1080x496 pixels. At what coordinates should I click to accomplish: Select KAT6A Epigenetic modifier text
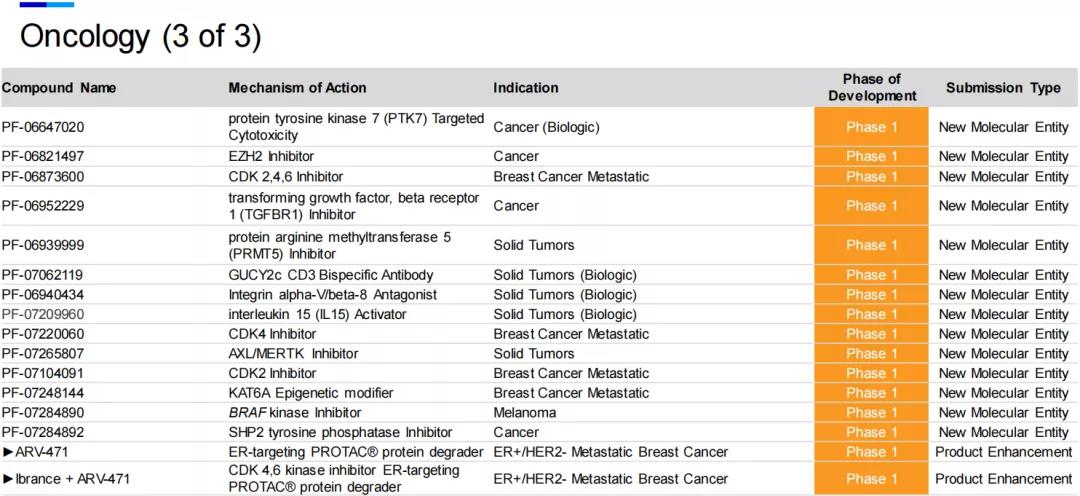click(x=311, y=393)
